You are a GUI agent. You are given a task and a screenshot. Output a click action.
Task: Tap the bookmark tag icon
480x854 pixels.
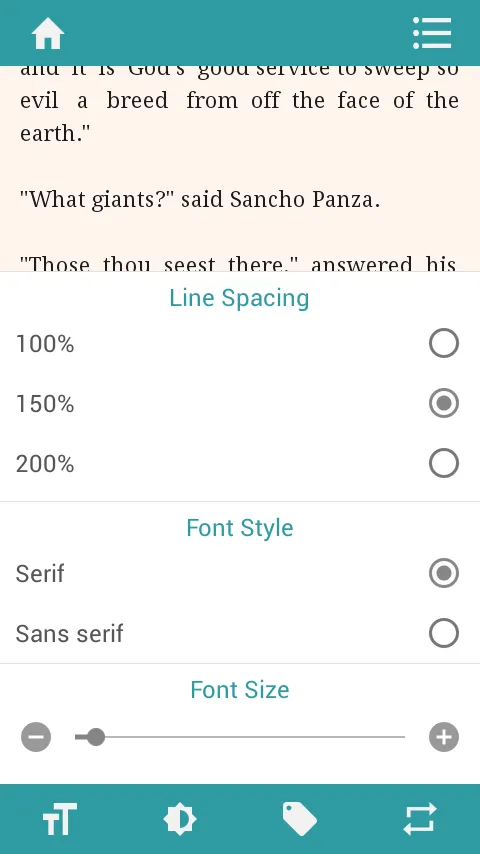[x=300, y=819]
